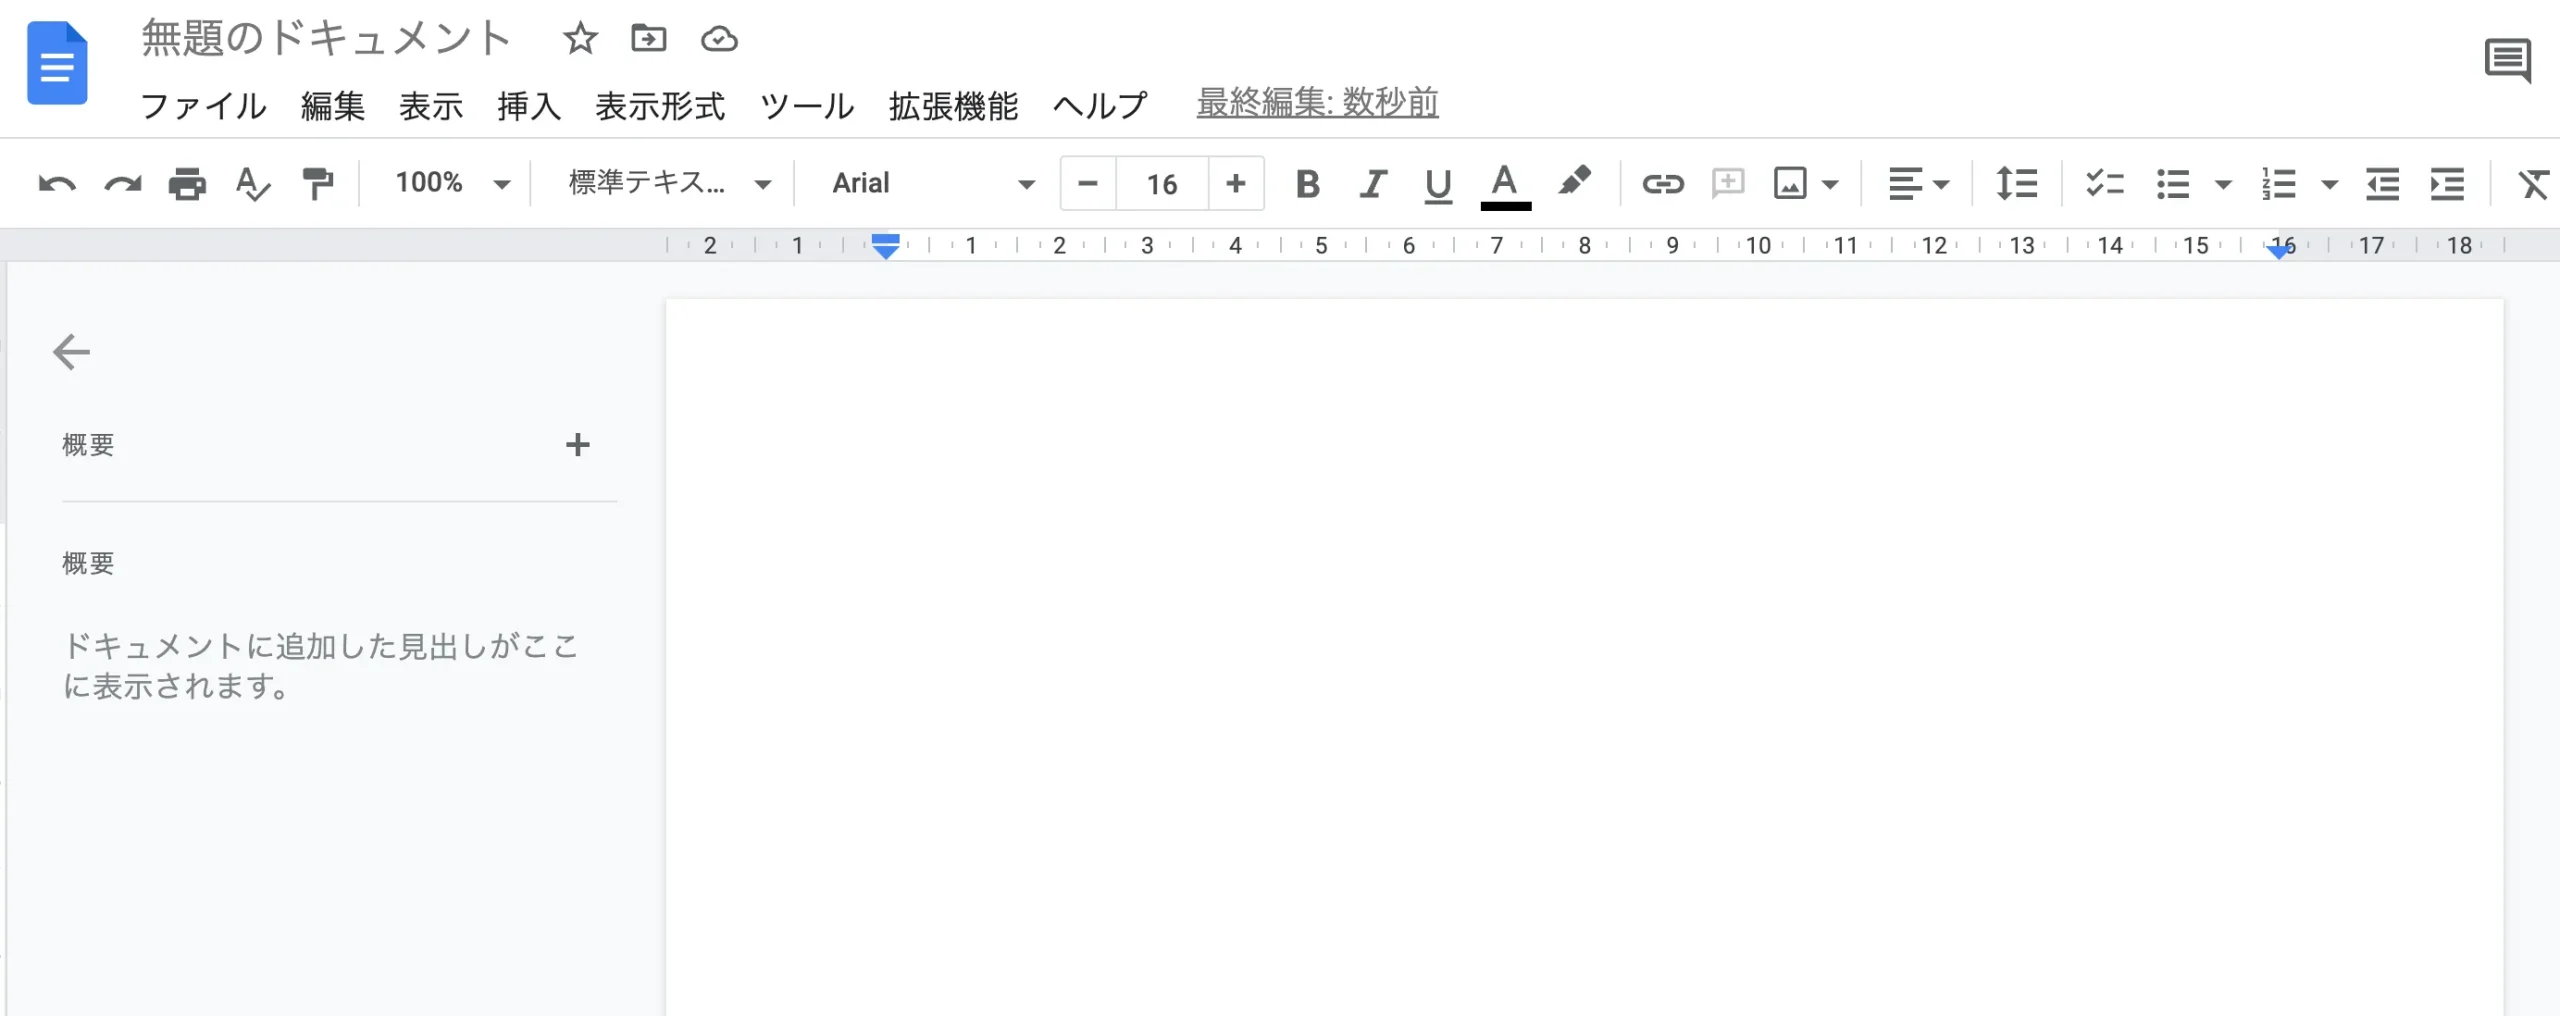Run spelling and grammar check
This screenshot has height=1016, width=2560.
pos(252,184)
